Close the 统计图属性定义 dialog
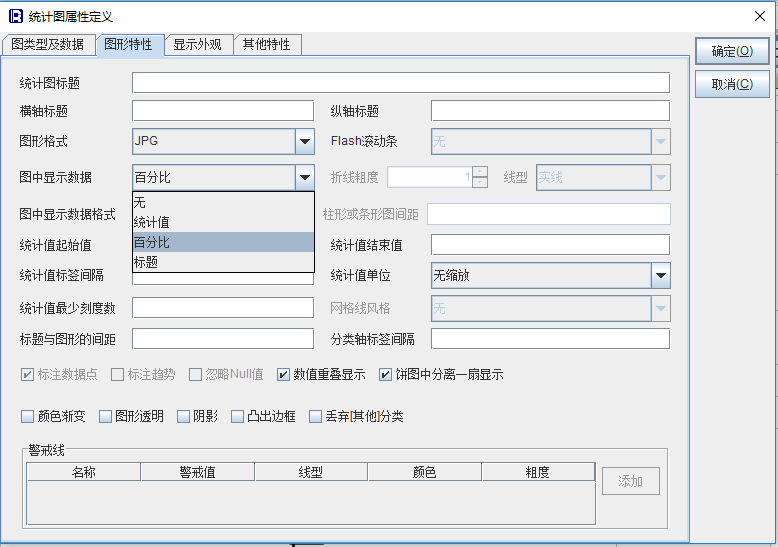The height and width of the screenshot is (547, 778). point(760,16)
